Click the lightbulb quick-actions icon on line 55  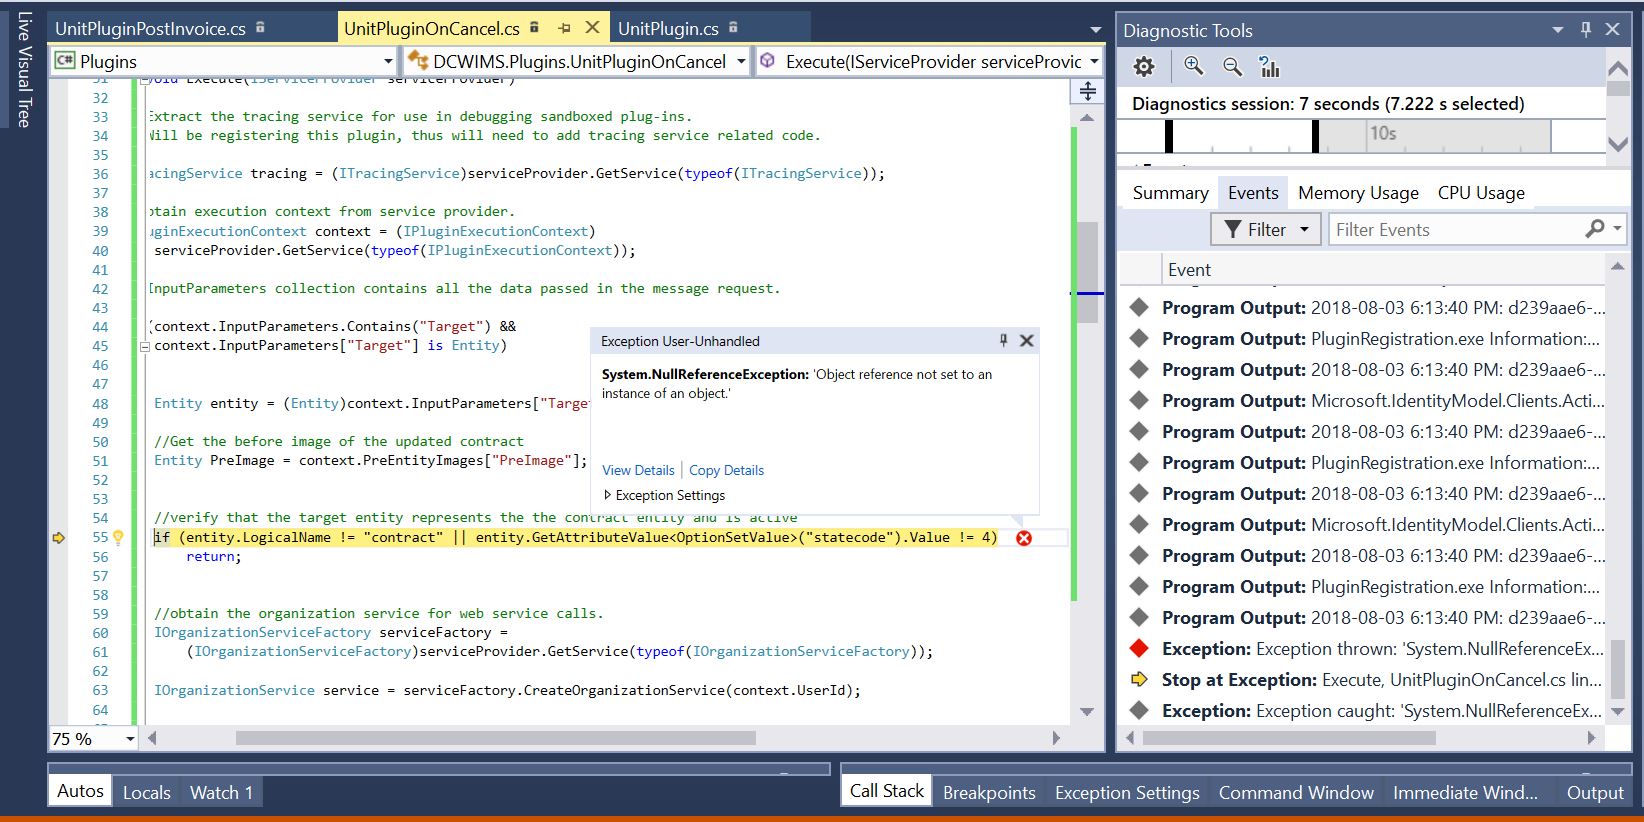pos(118,538)
